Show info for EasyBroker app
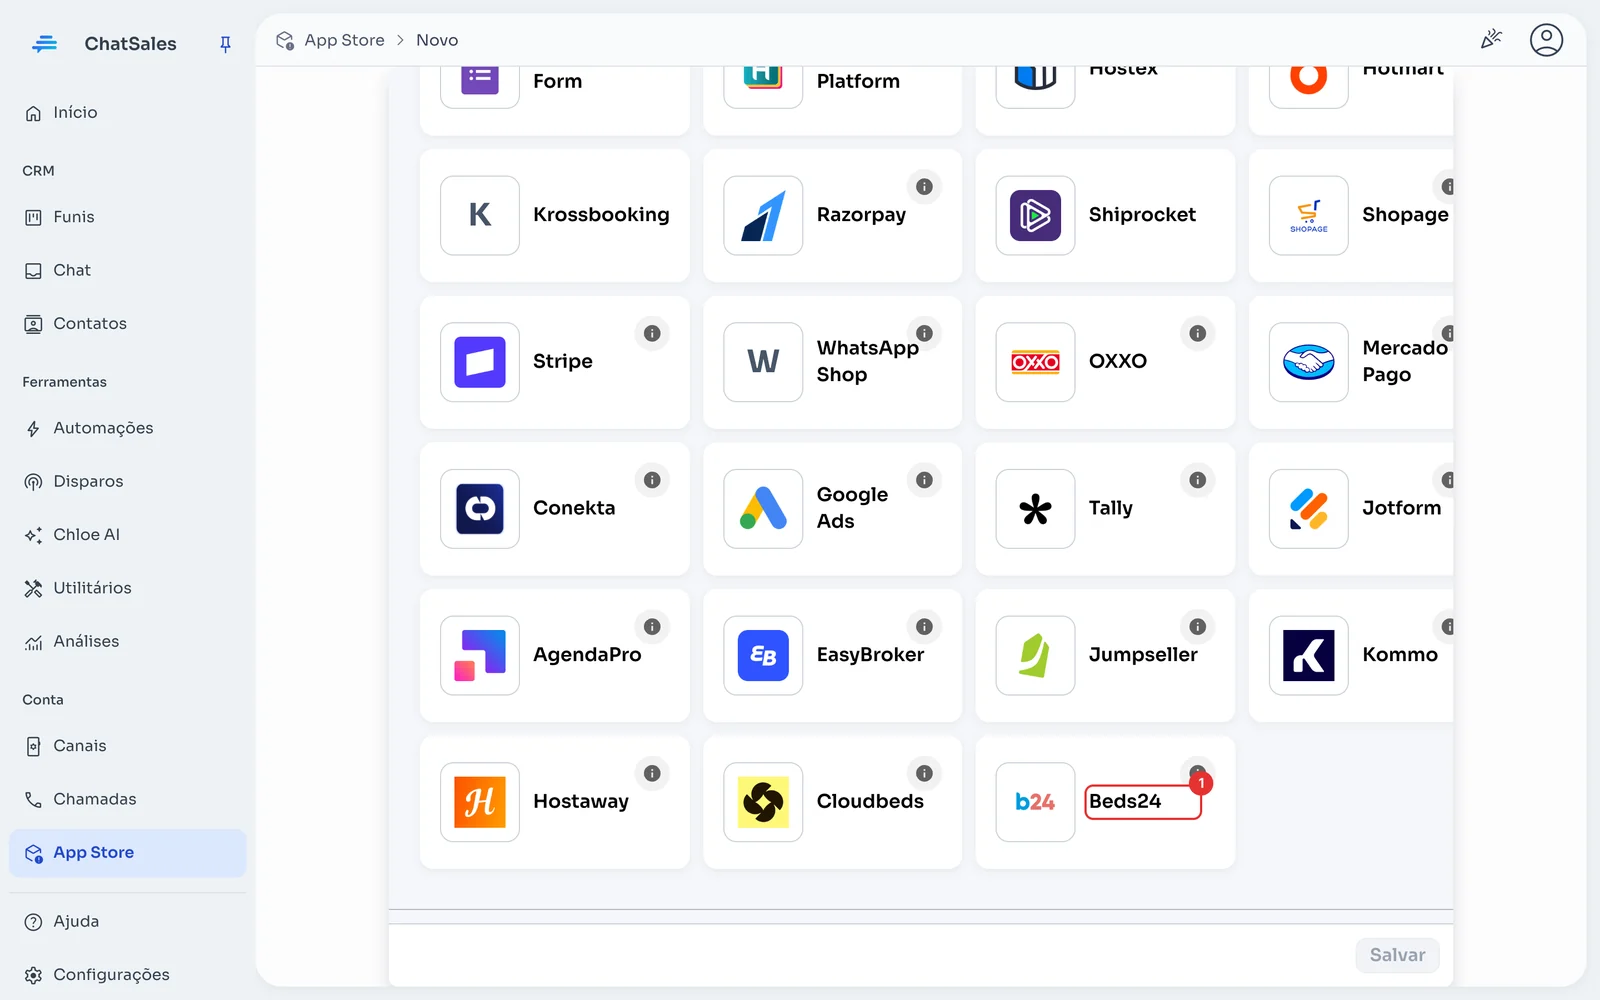 (924, 627)
